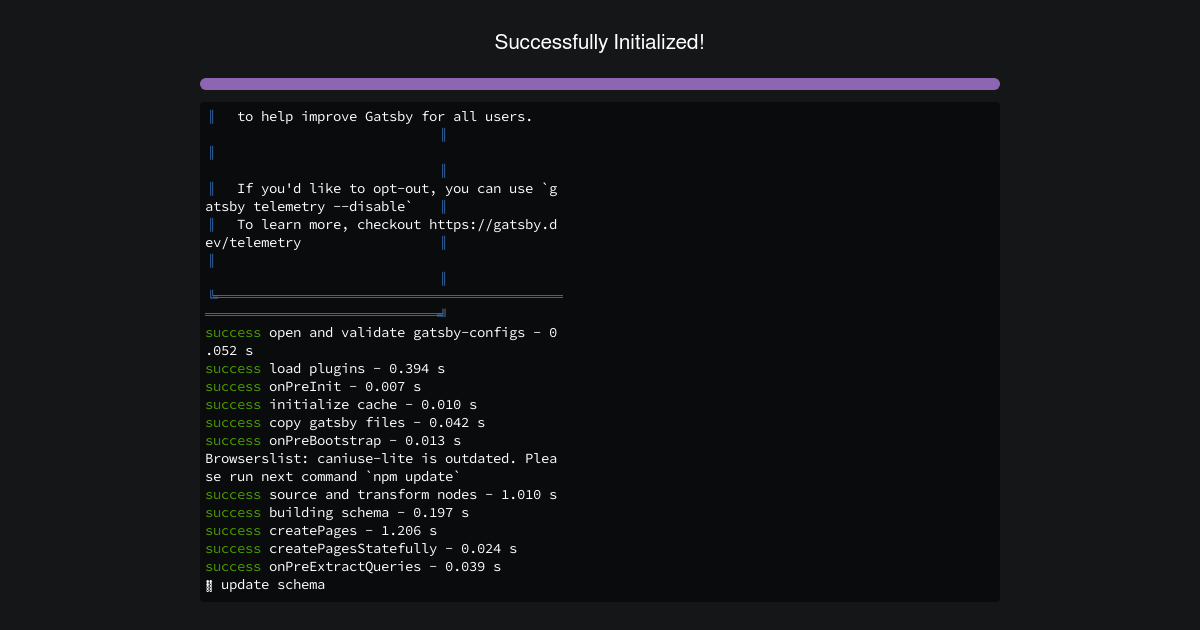Screen dimensions: 1200x630
Task: Click the Successfully Initialized! heading
Action: 600,42
